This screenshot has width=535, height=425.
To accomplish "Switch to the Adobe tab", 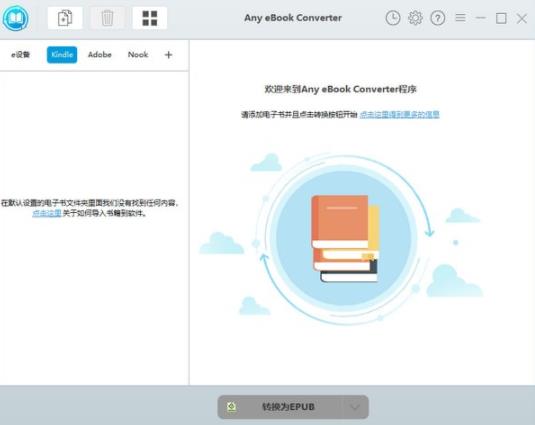I will (x=100, y=55).
